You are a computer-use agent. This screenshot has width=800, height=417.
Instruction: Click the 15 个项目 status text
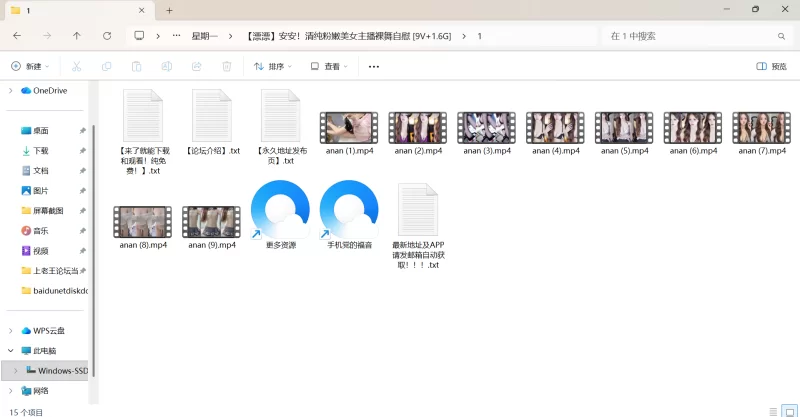click(26, 412)
